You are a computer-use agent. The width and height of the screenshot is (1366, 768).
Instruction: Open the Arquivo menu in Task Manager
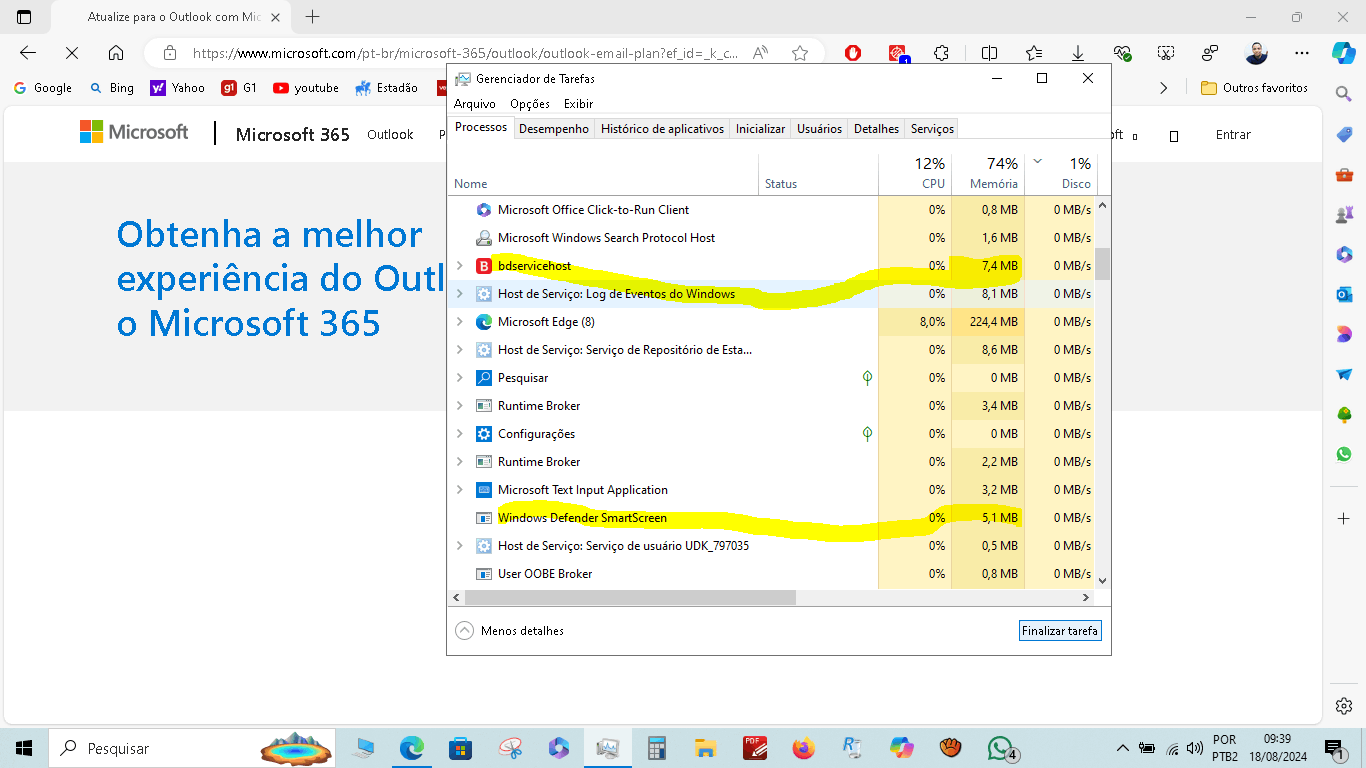475,104
